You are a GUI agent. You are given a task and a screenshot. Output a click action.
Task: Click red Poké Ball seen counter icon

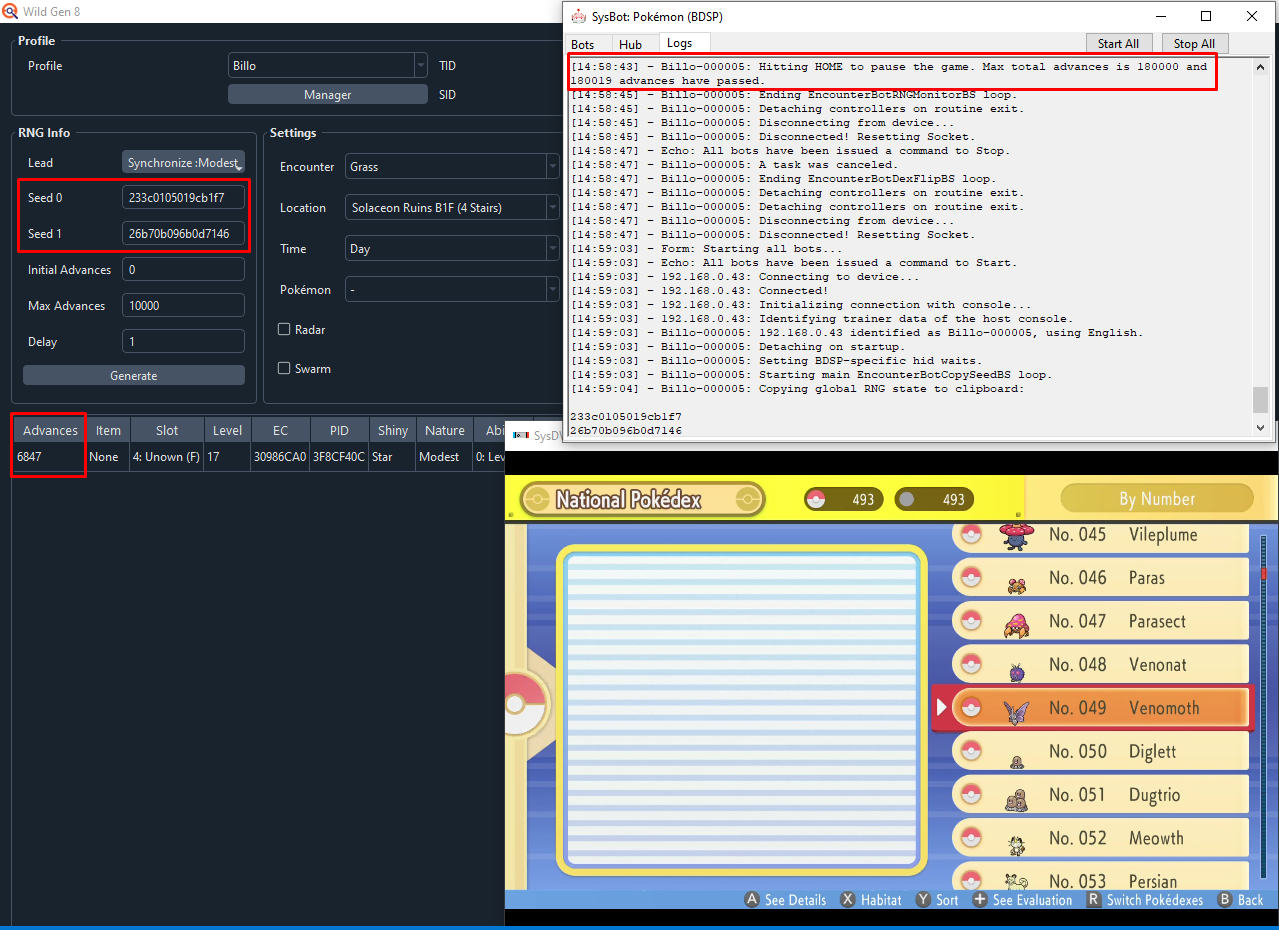(816, 499)
